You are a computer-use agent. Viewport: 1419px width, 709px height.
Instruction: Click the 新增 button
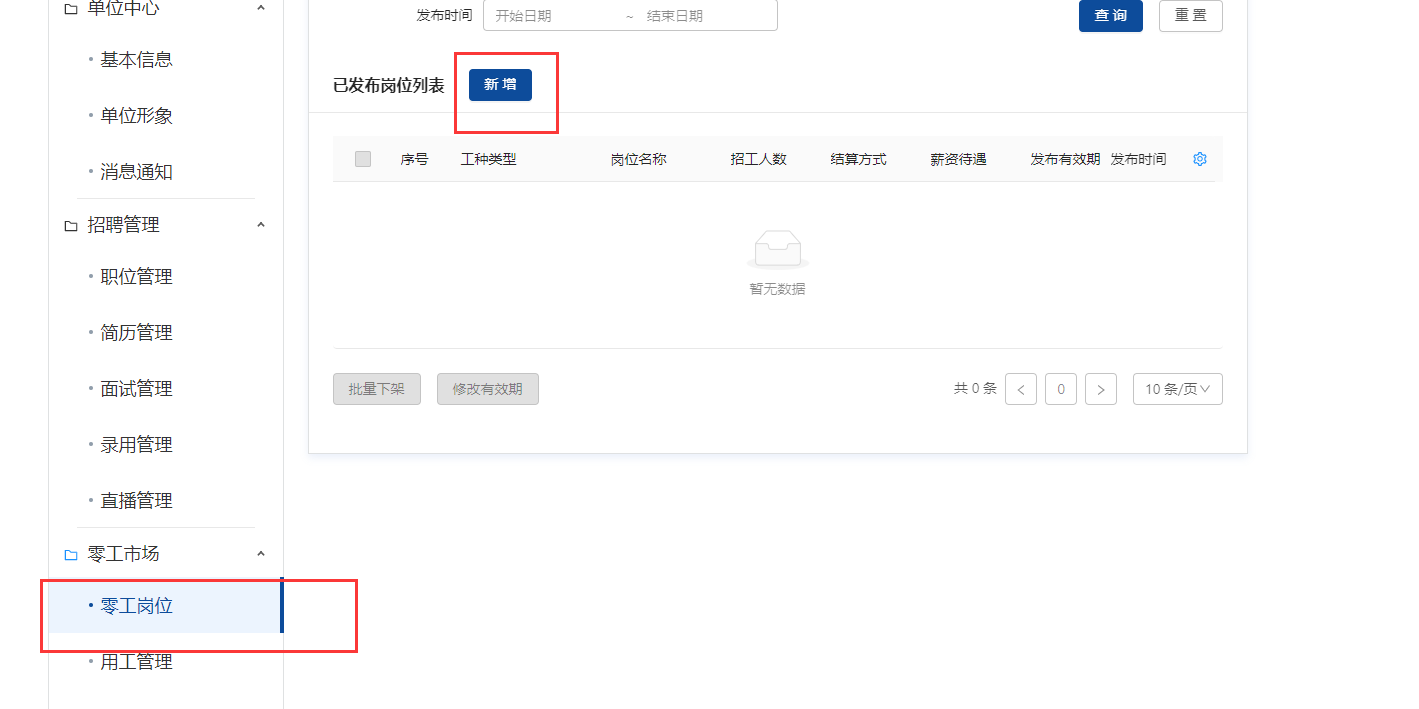coord(500,85)
